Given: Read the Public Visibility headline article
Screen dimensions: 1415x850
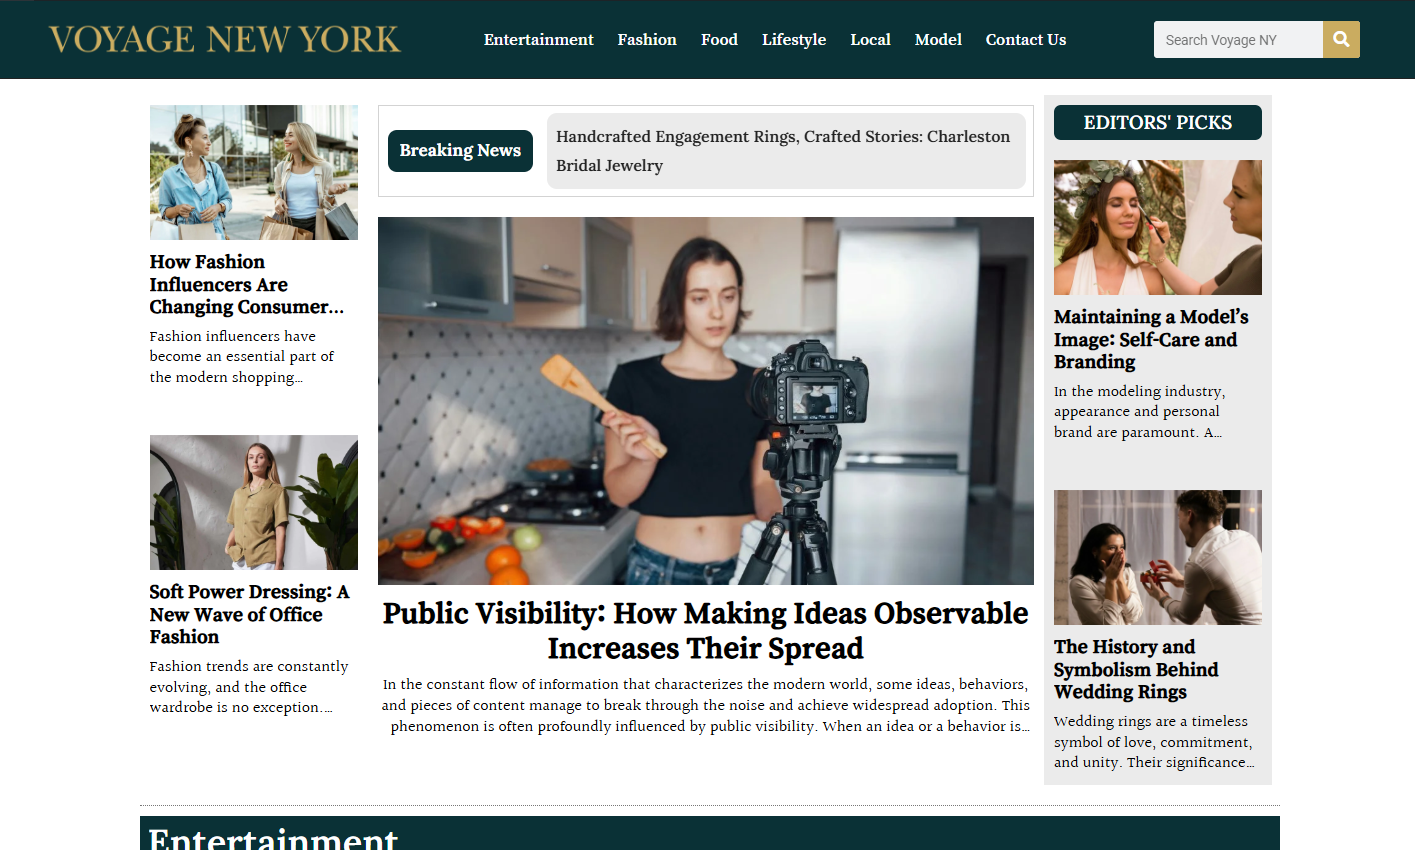Looking at the screenshot, I should [x=706, y=631].
